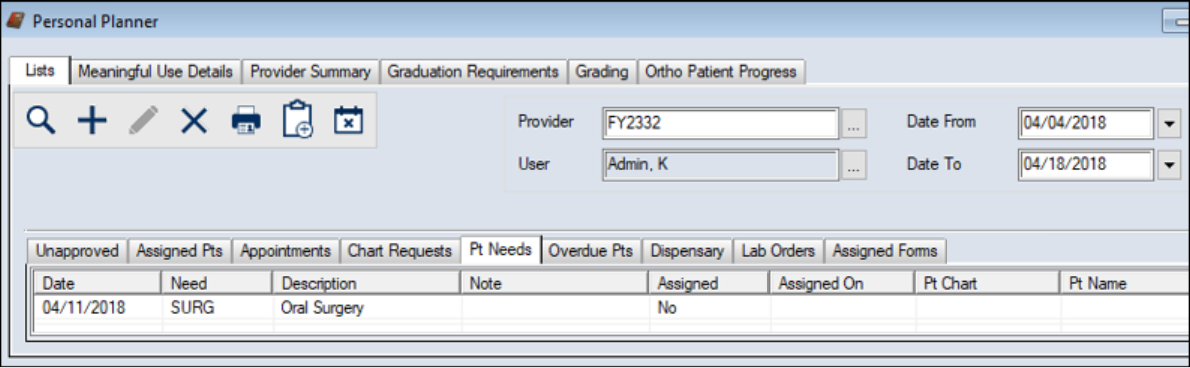
Task: Sort by the Description column header
Action: 366,284
